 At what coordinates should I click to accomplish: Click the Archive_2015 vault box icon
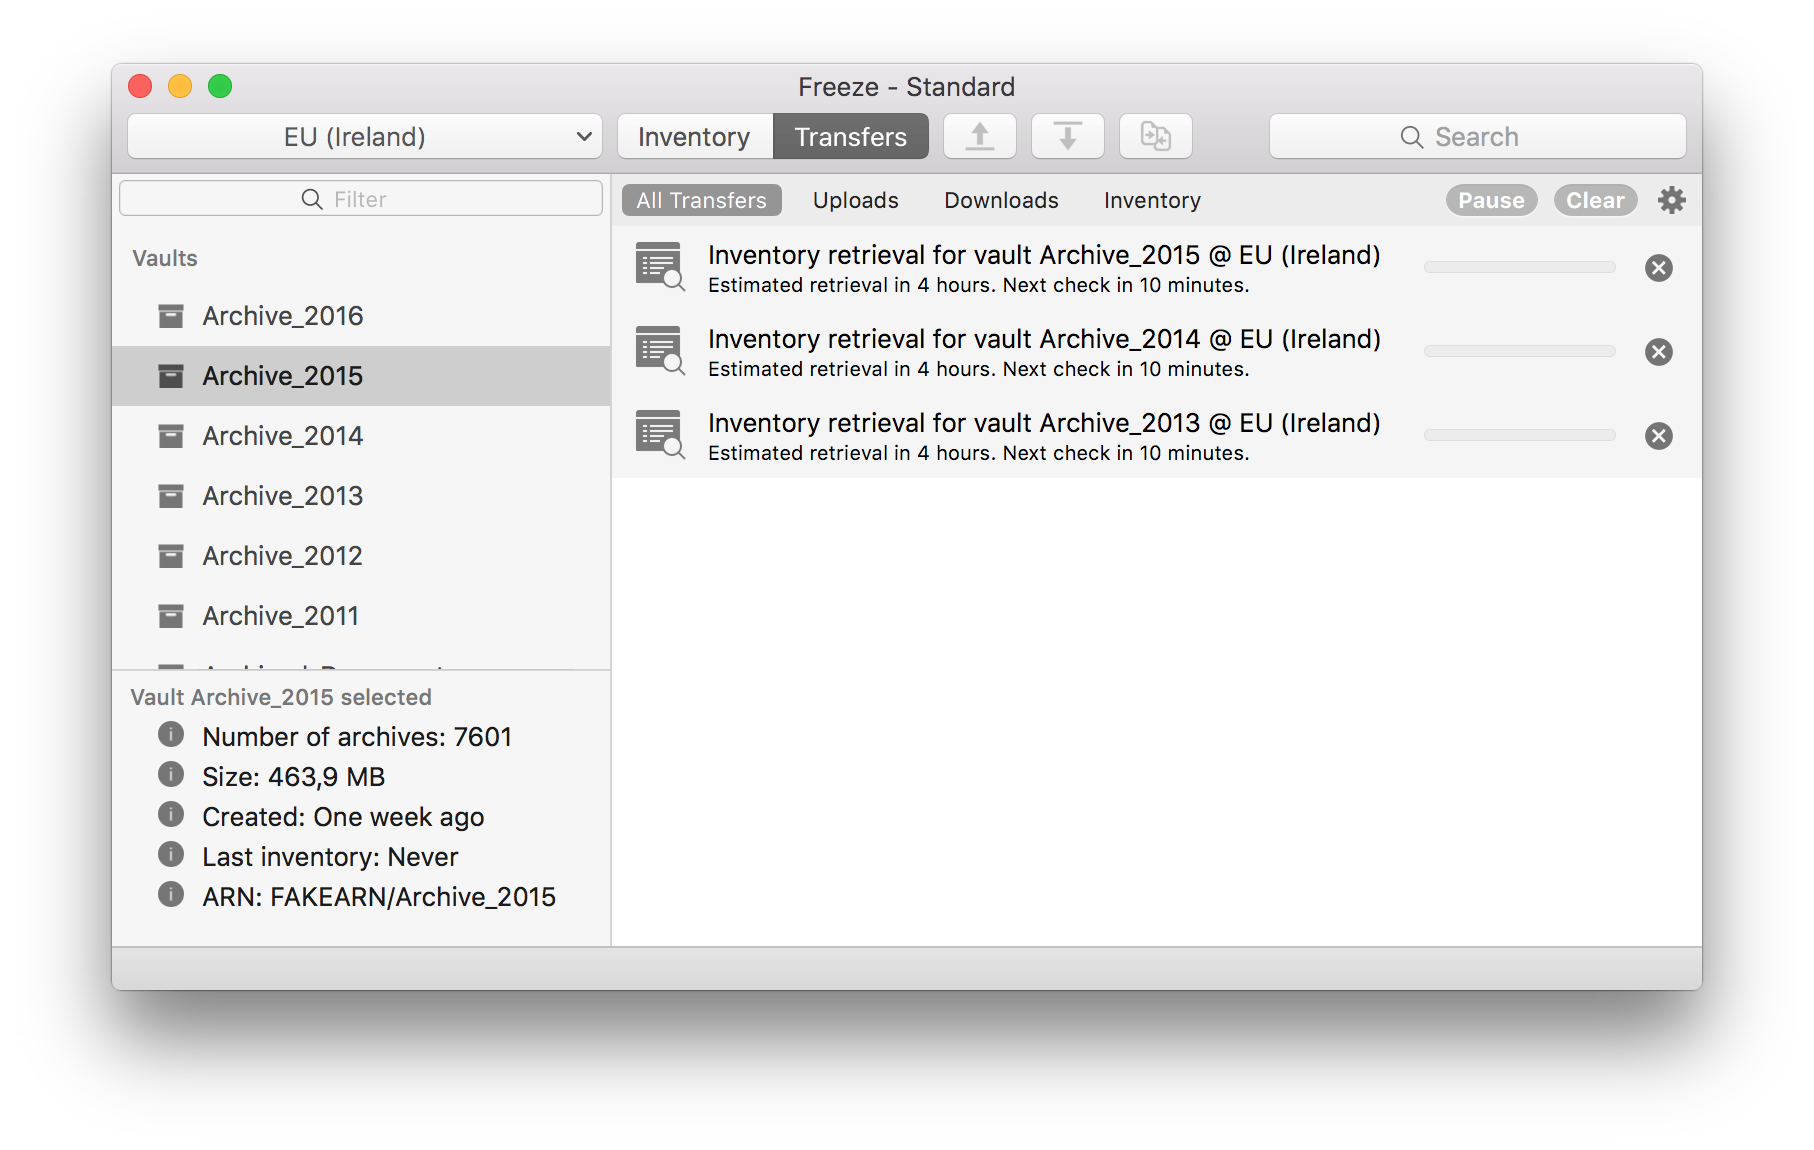coord(171,376)
